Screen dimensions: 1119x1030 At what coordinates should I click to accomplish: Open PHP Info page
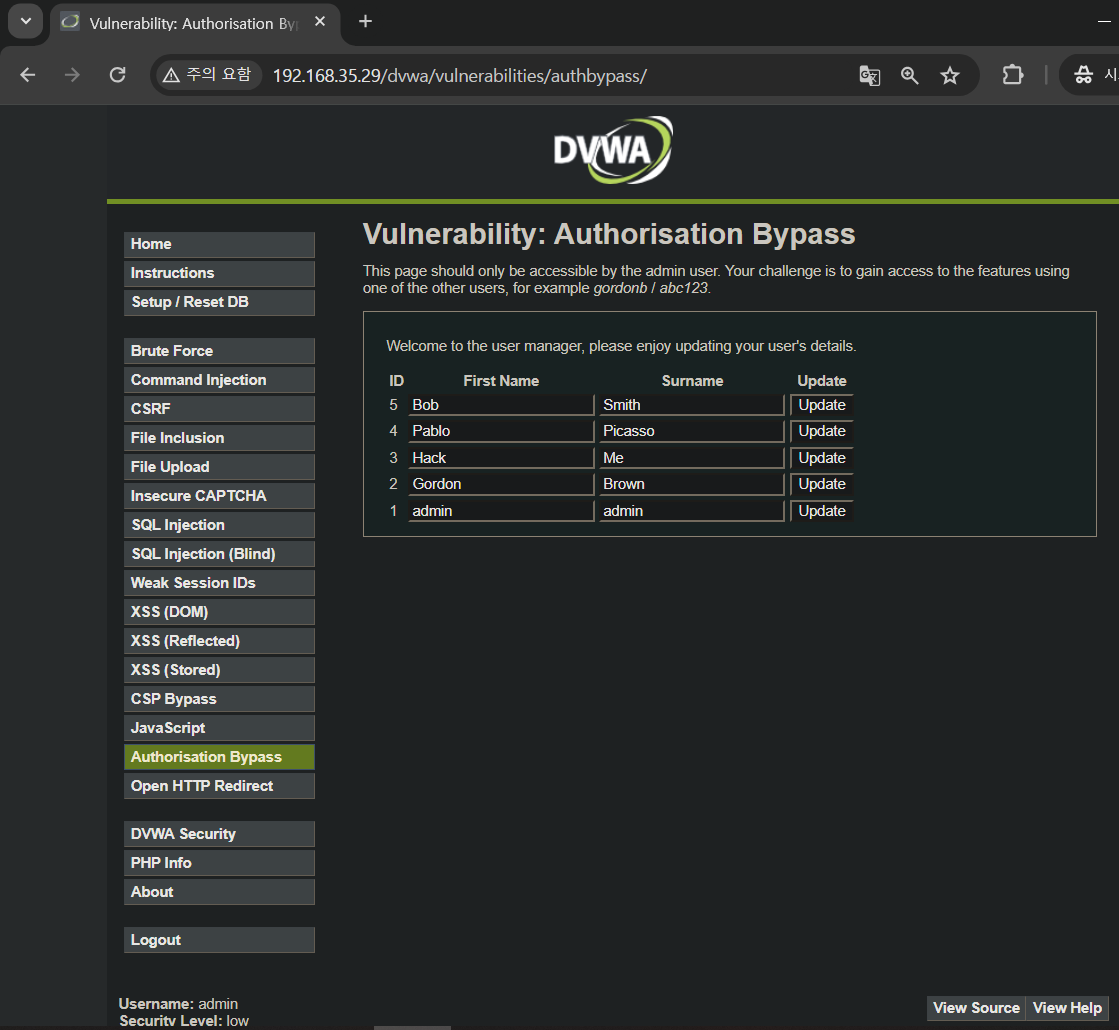pyautogui.click(x=219, y=863)
